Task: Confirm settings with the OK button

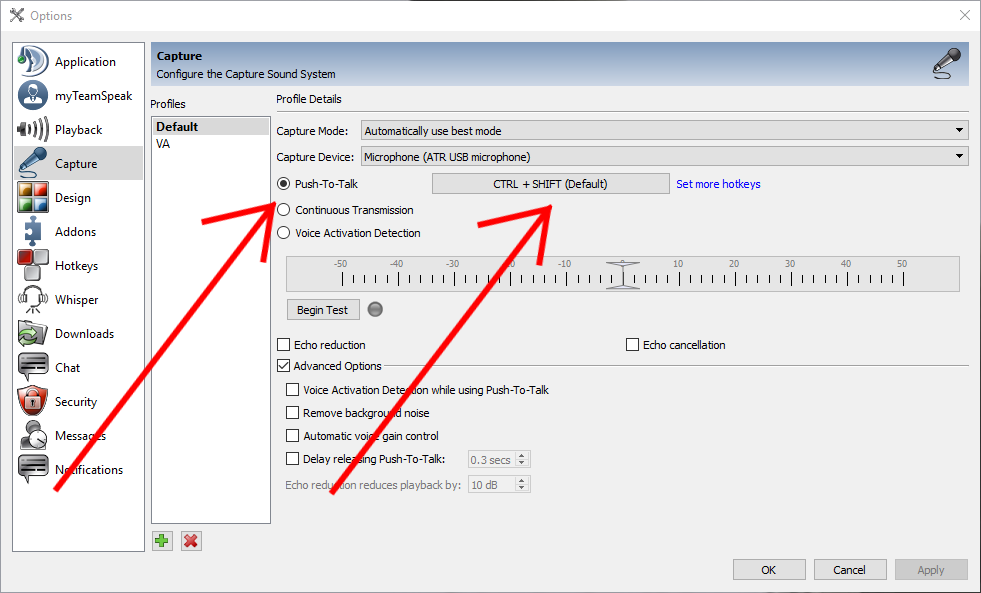Action: tap(769, 570)
